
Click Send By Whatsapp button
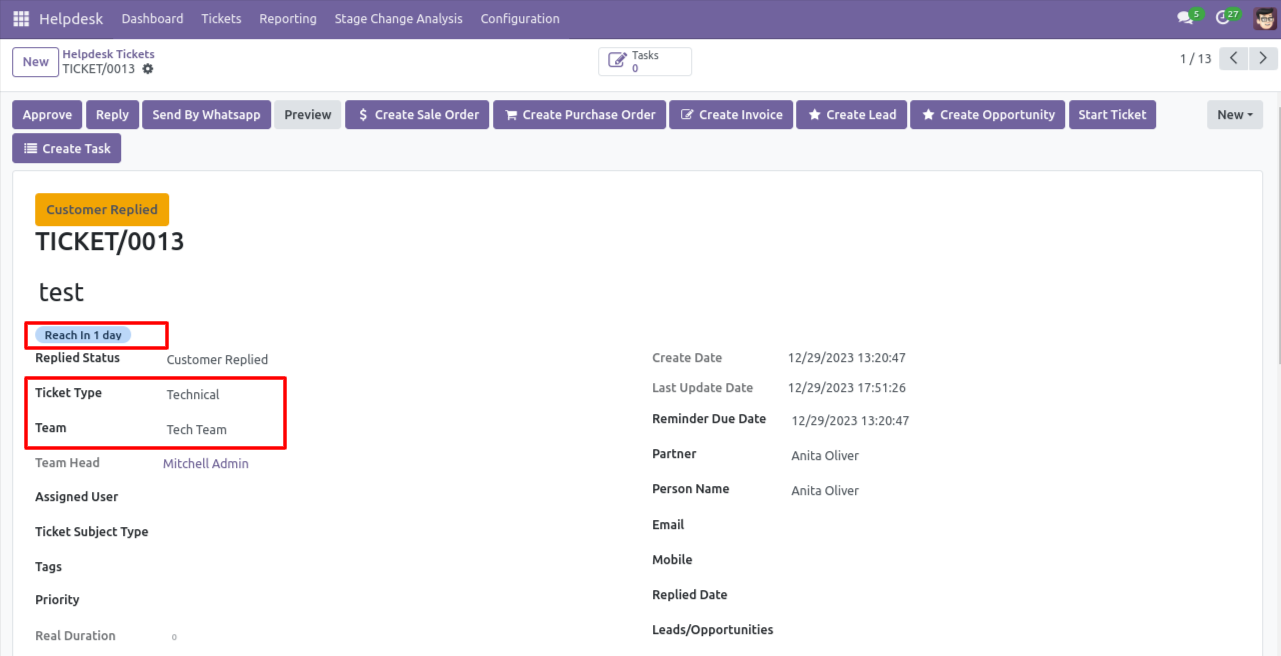pos(206,115)
